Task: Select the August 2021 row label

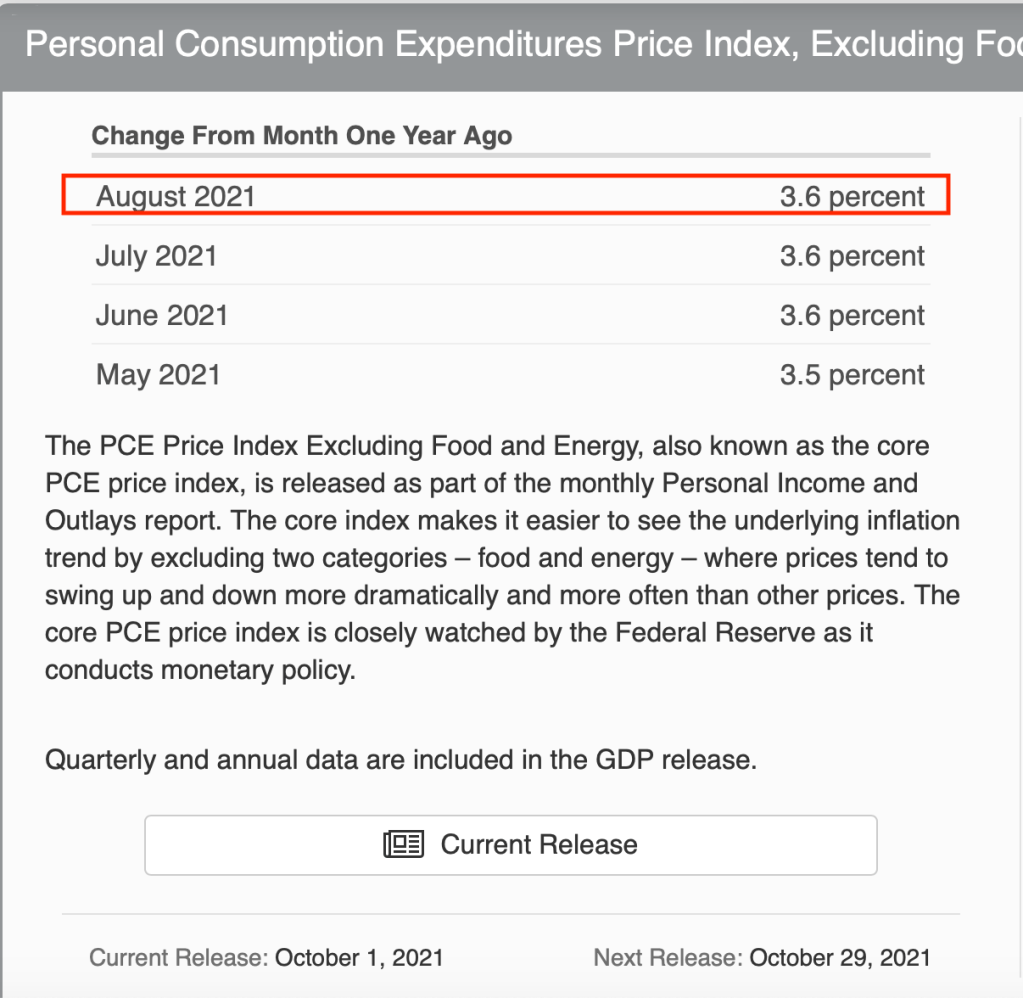Action: 176,196
